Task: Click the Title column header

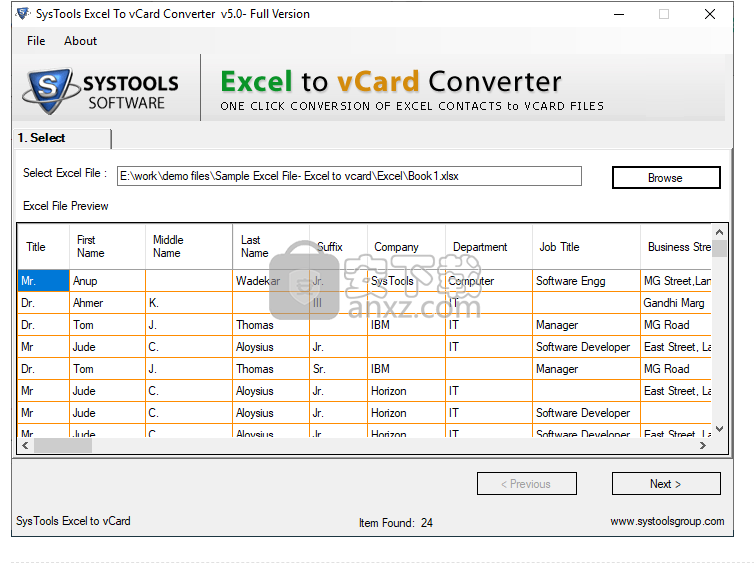Action: 43,247
